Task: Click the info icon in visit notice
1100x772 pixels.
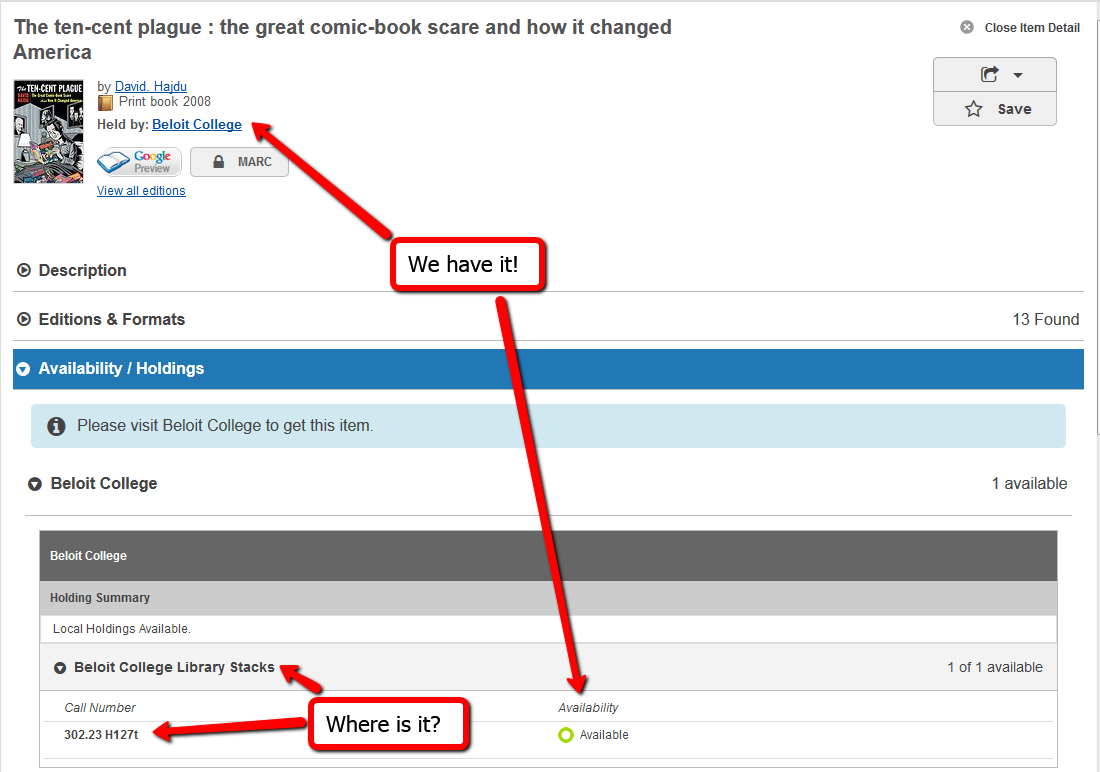Action: [x=56, y=426]
